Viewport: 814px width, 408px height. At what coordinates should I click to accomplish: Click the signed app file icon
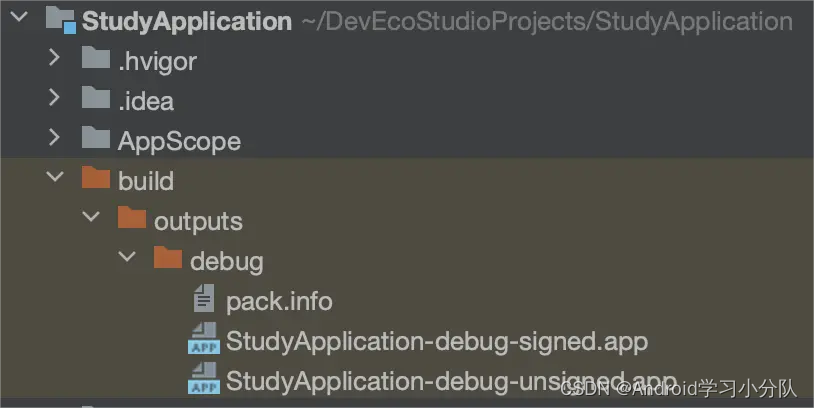tap(203, 340)
